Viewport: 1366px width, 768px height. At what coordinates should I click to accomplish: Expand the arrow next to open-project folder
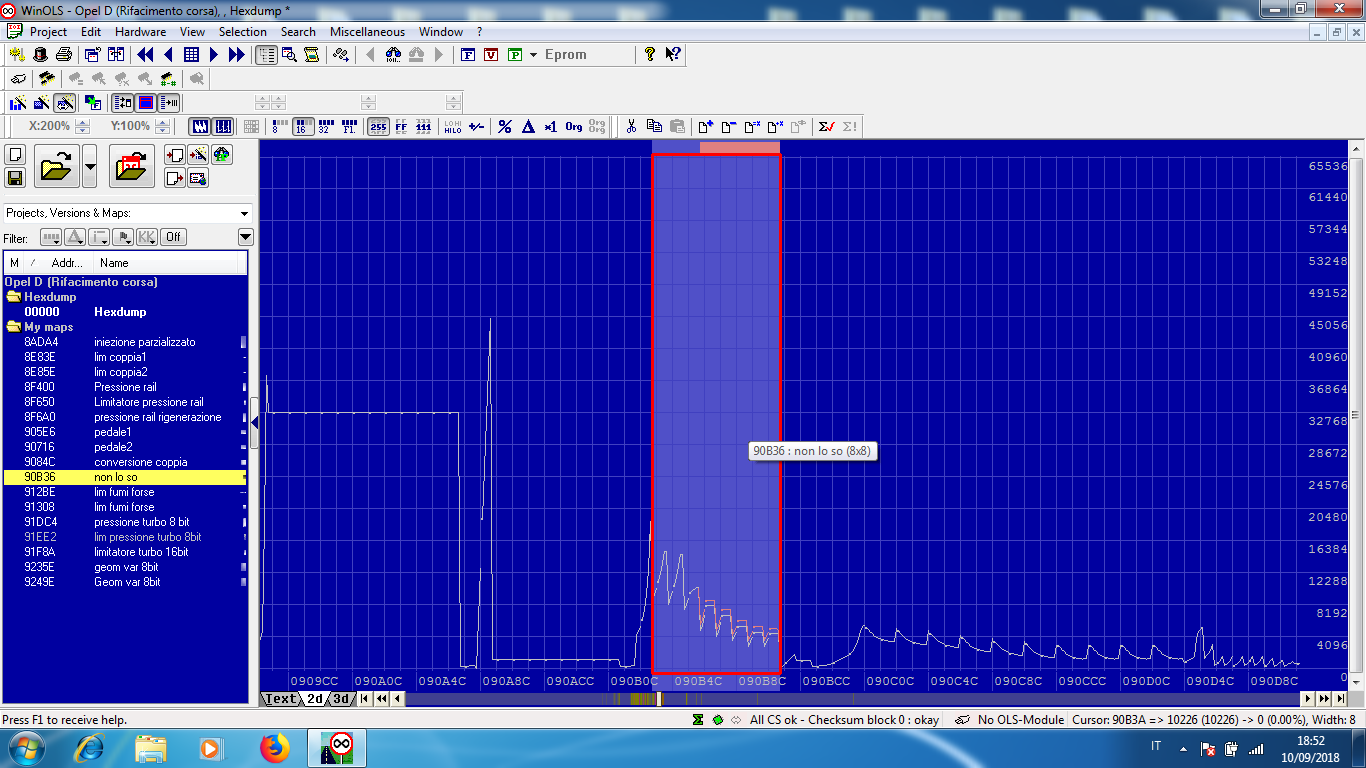click(x=90, y=166)
